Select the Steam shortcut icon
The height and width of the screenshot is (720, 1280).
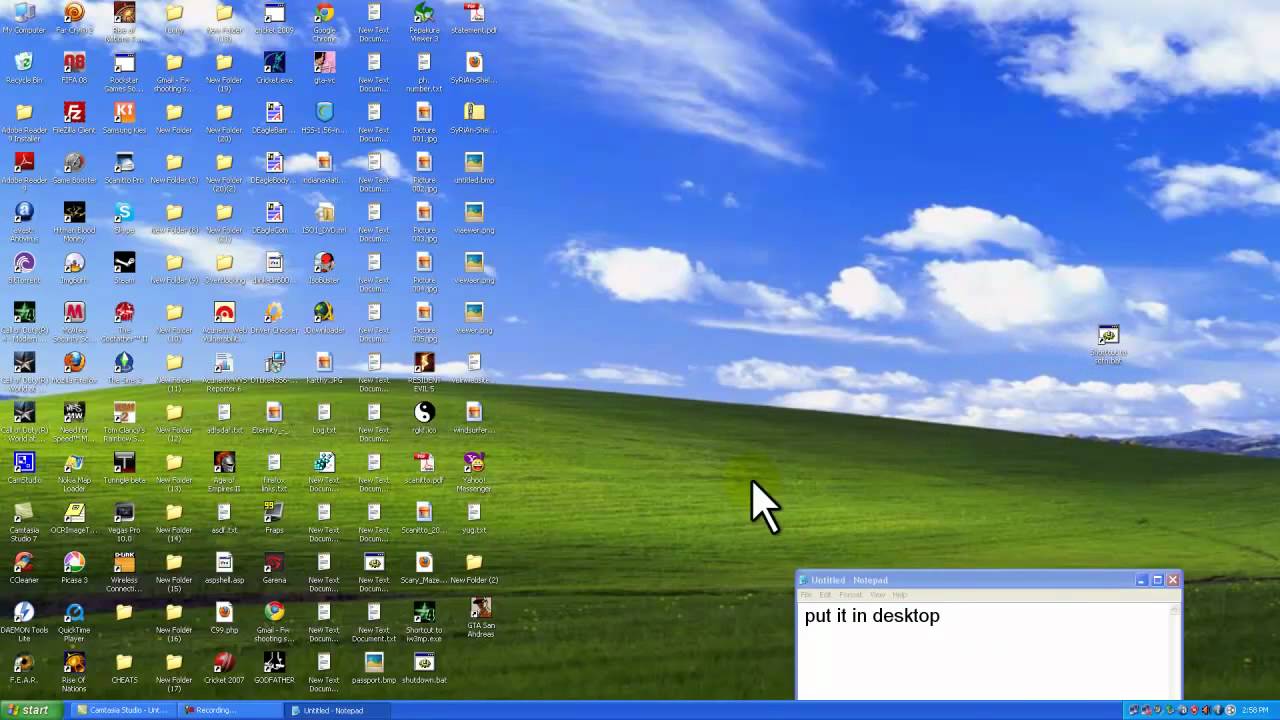[124, 269]
